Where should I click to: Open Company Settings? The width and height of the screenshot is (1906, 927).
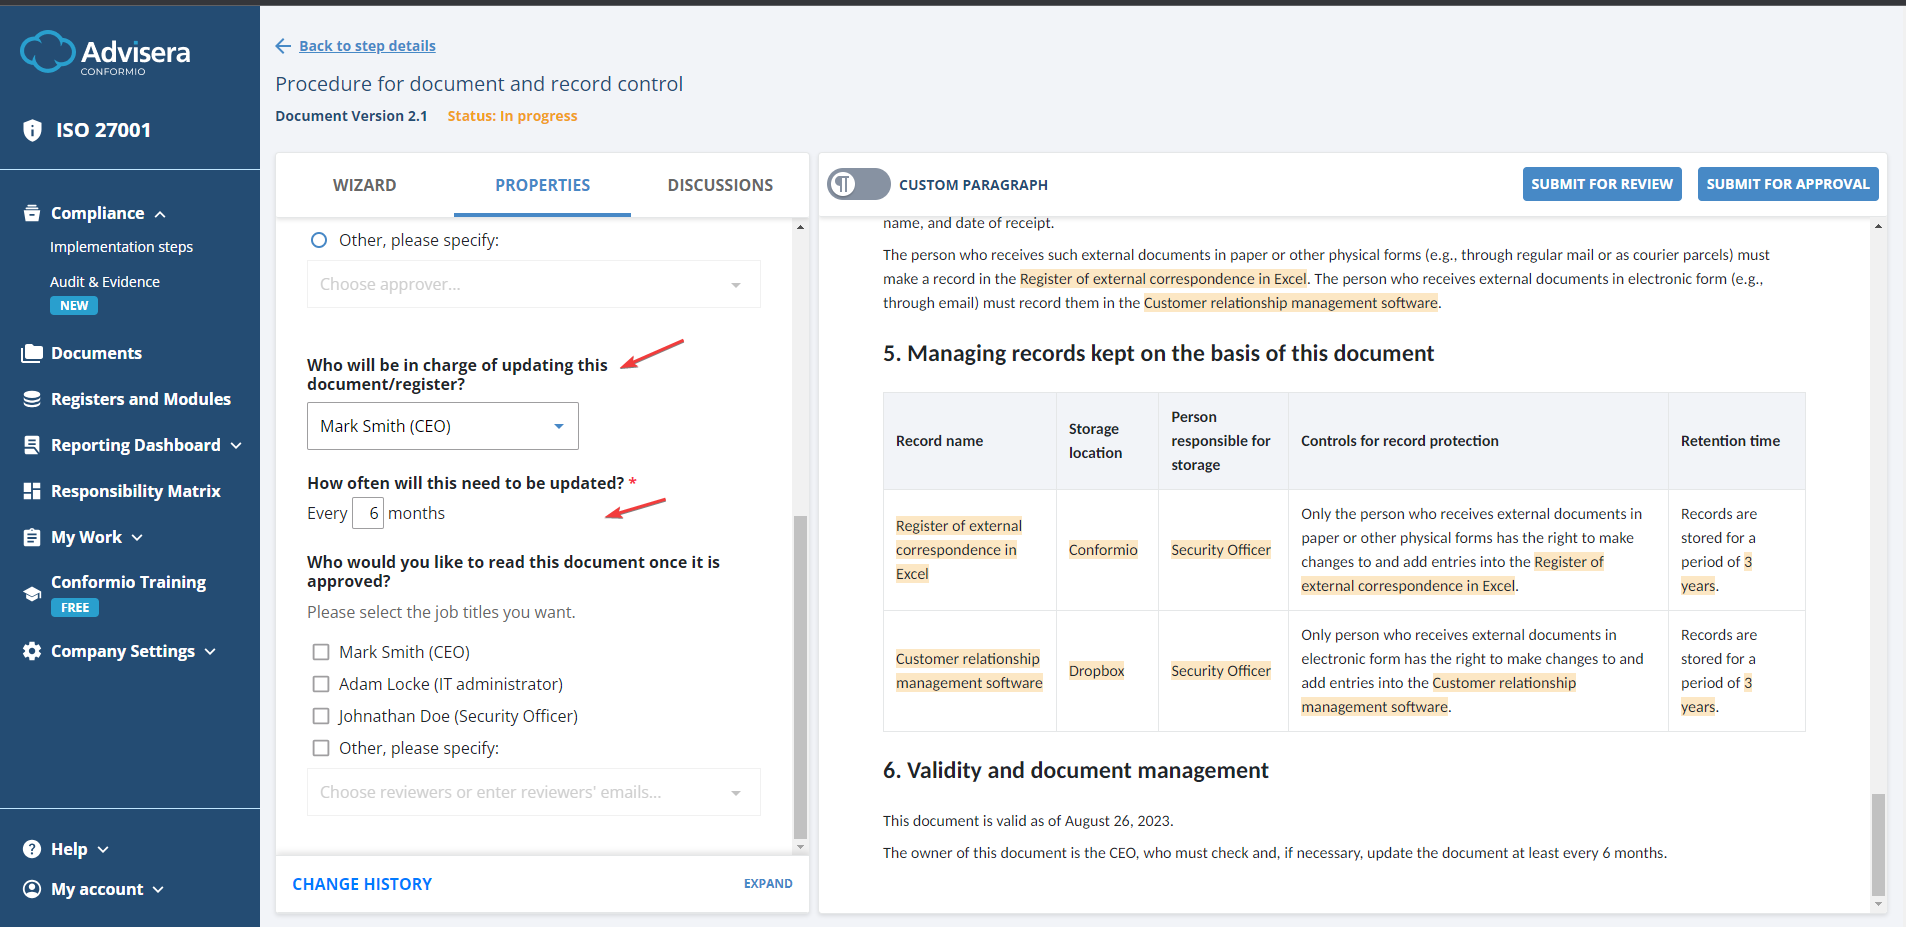point(118,650)
